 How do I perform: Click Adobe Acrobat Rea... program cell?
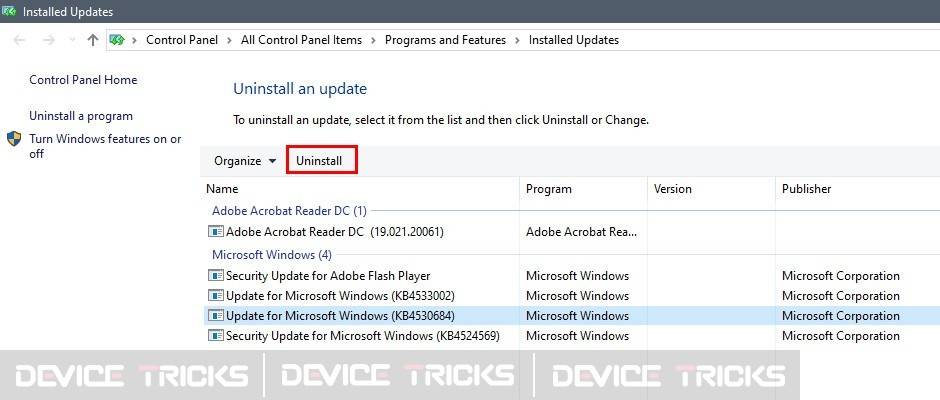coord(582,232)
